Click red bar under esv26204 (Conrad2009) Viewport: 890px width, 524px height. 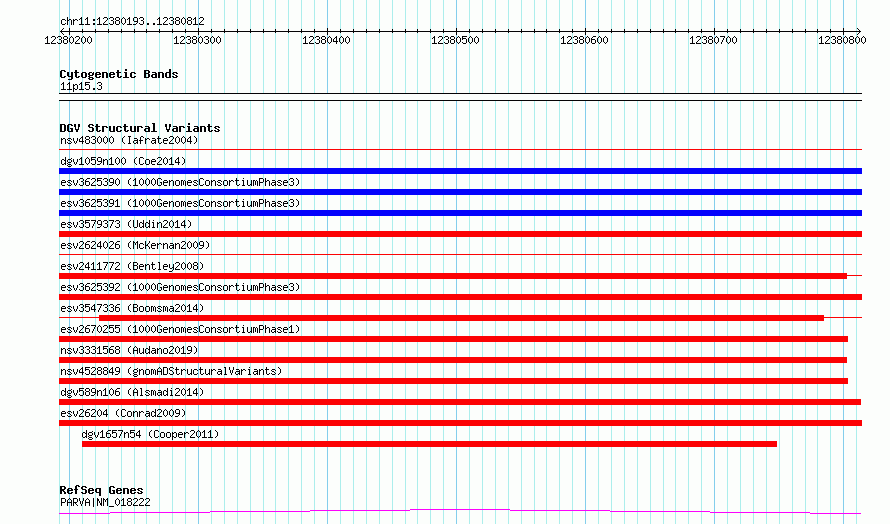460,423
